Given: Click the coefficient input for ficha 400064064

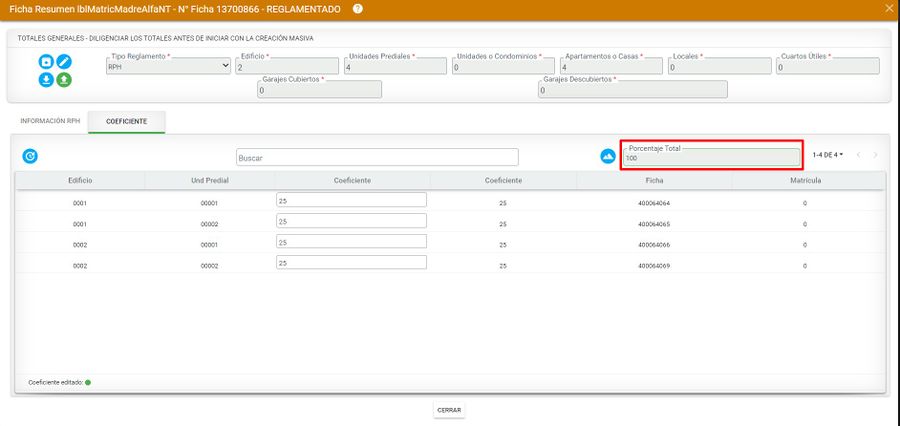Looking at the screenshot, I should point(351,200).
